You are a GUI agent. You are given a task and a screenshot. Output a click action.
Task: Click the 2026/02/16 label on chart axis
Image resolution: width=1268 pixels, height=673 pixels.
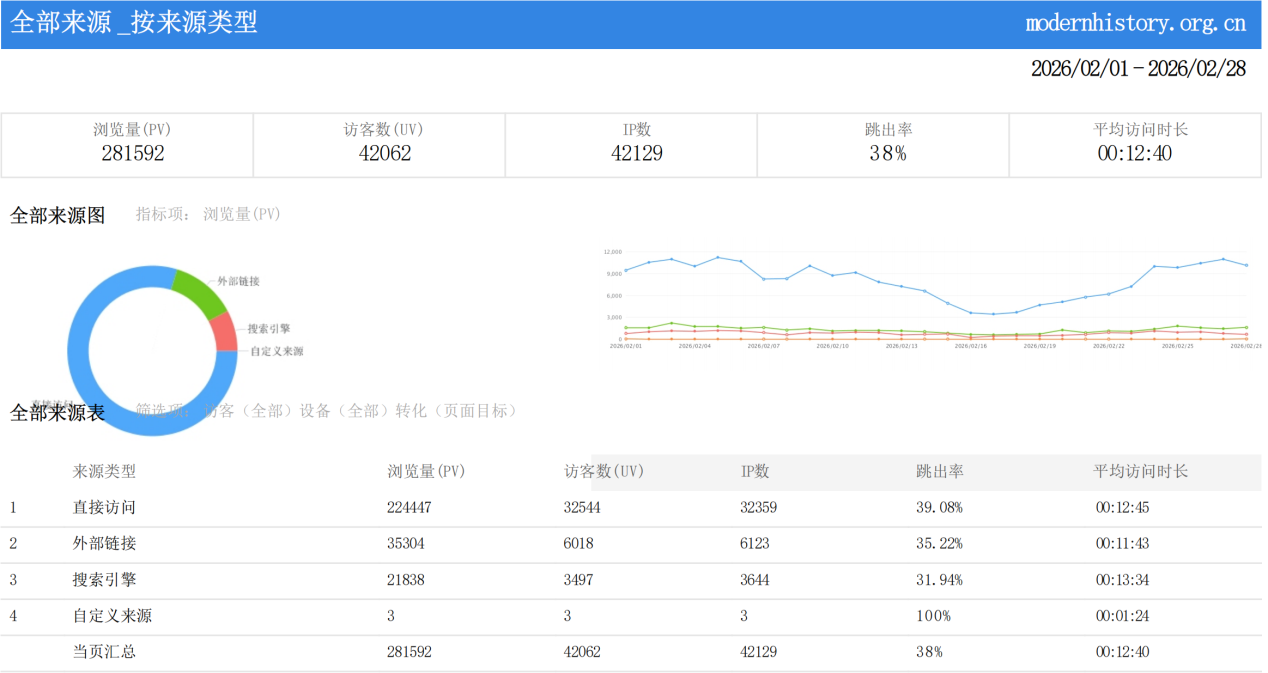[970, 346]
